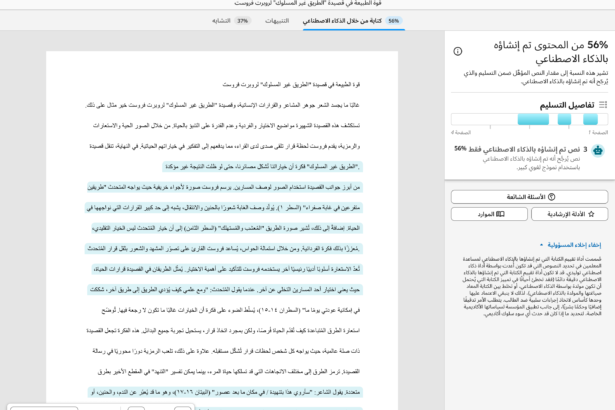Open الأسئلة الشائعة button
This screenshot has width=615, height=410.
click(529, 197)
